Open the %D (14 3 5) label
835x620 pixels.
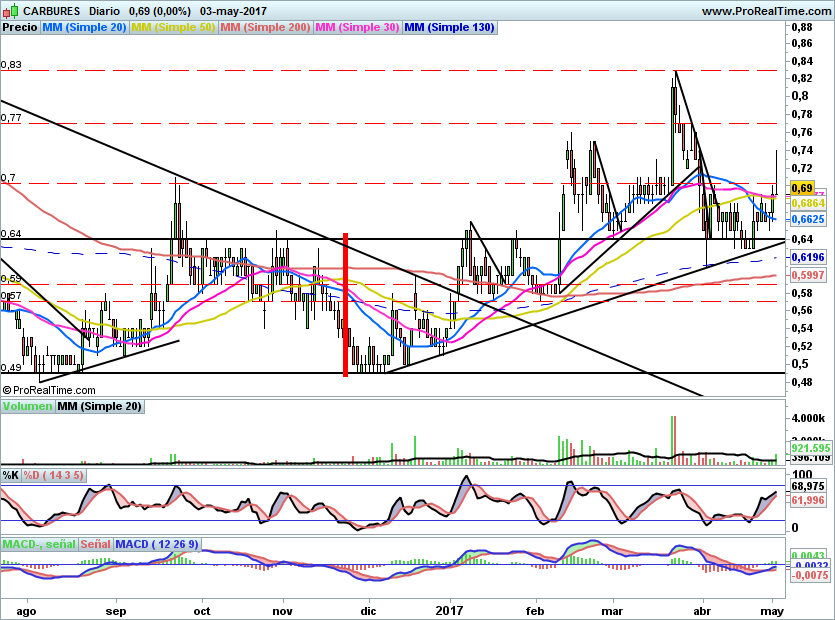pyautogui.click(x=54, y=475)
